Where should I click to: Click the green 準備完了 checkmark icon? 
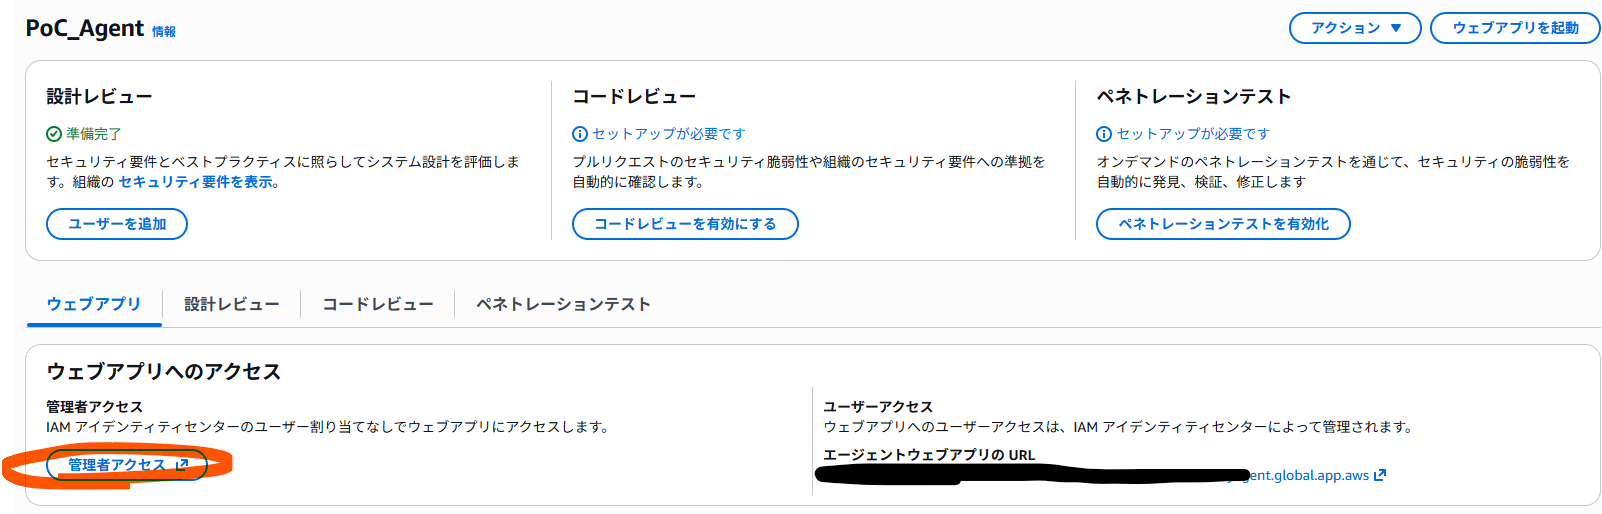[54, 134]
